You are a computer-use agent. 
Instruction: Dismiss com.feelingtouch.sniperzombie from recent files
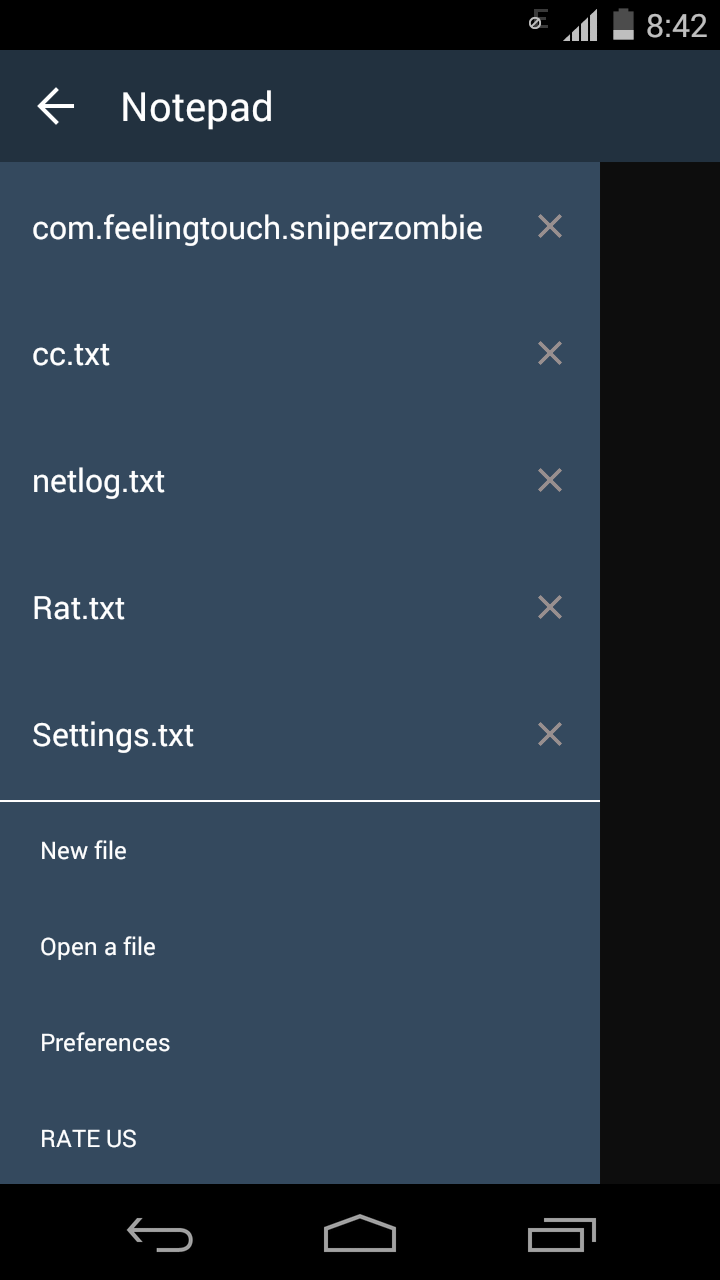point(549,226)
